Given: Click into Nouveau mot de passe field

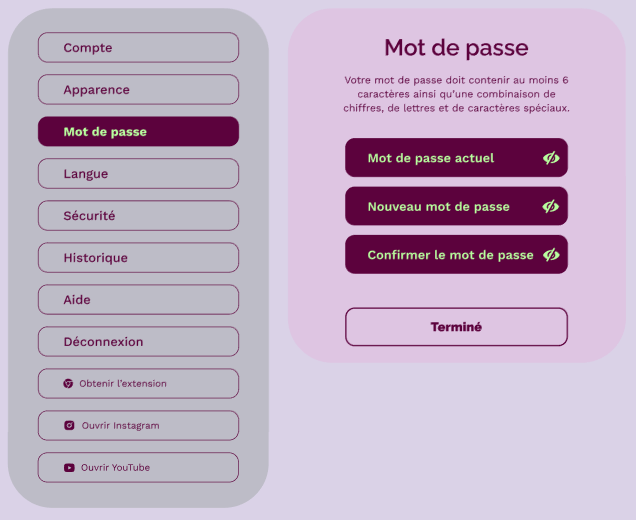Looking at the screenshot, I should tap(440, 207).
